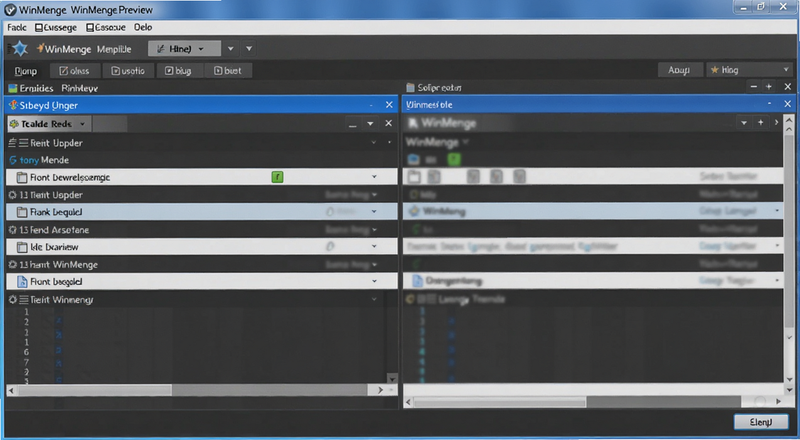Image resolution: width=800 pixels, height=440 pixels.
Task: Click the Sibeyd Unger title icon
Action: (x=13, y=105)
